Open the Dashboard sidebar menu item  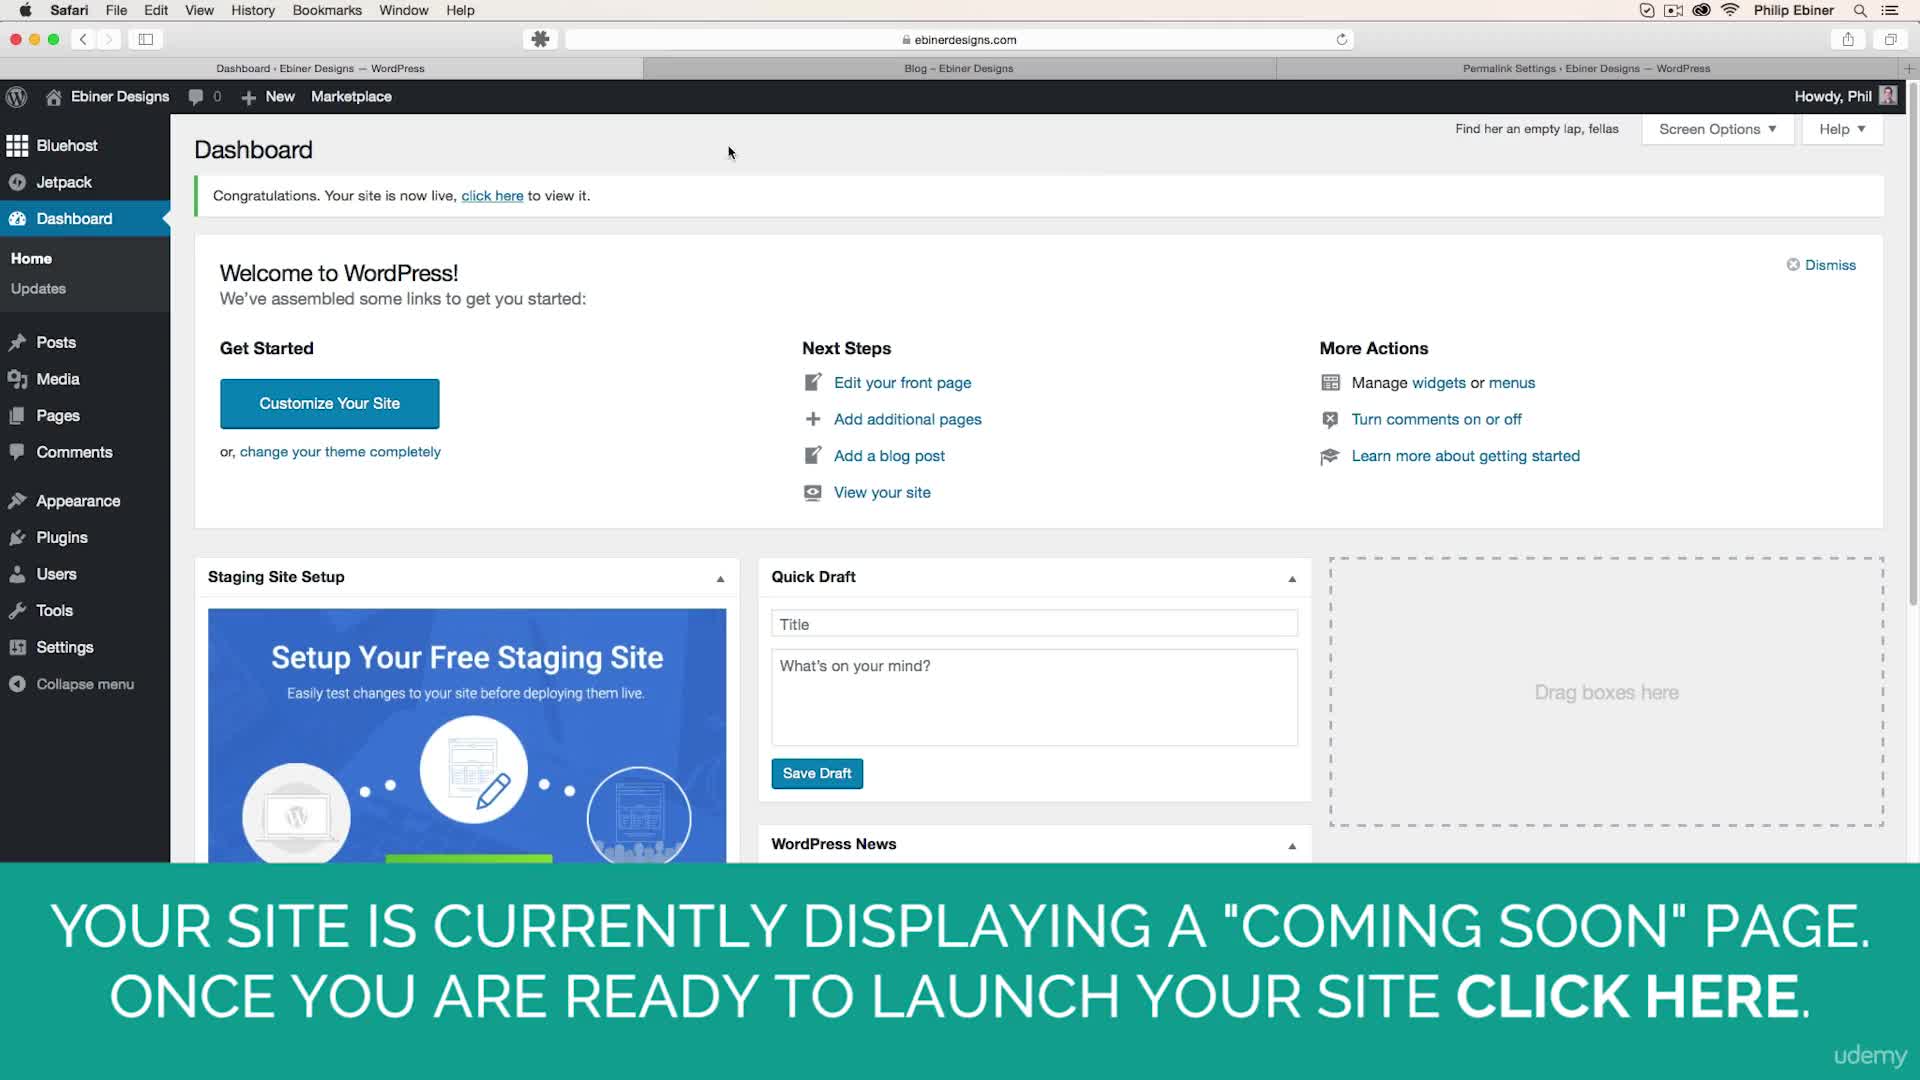coord(85,219)
